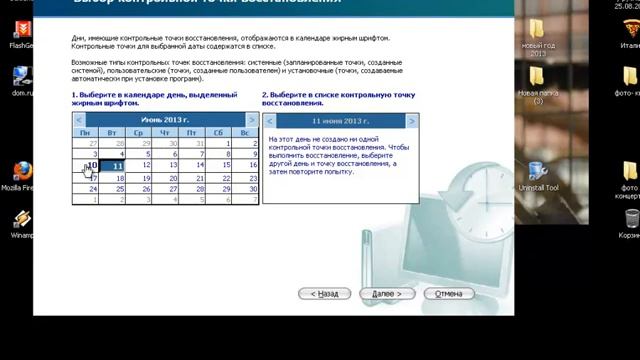Go to next month in calendar
This screenshot has height=360, width=640.
point(252,120)
